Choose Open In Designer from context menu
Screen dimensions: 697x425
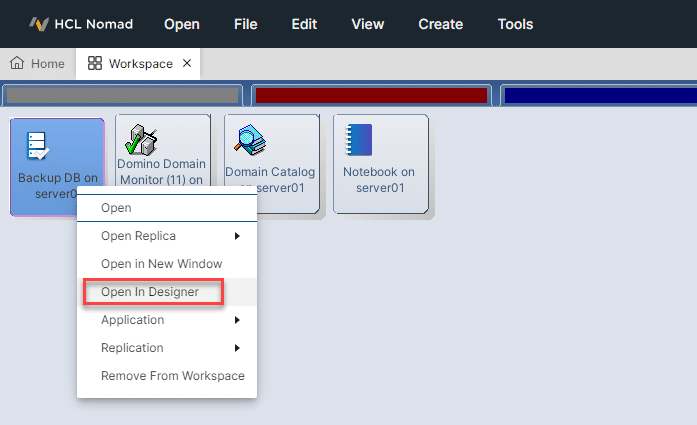click(x=150, y=292)
